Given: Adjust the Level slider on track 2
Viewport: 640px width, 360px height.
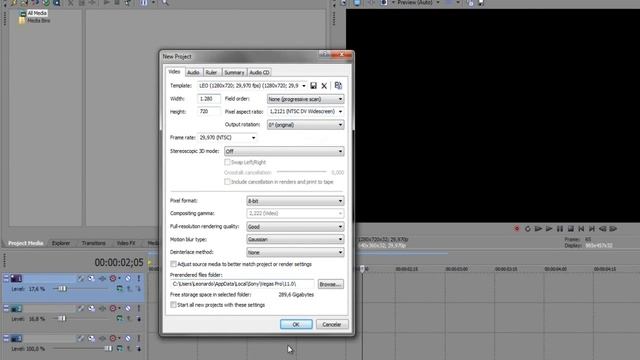Looking at the screenshot, I should pyautogui.click(x=62, y=318).
